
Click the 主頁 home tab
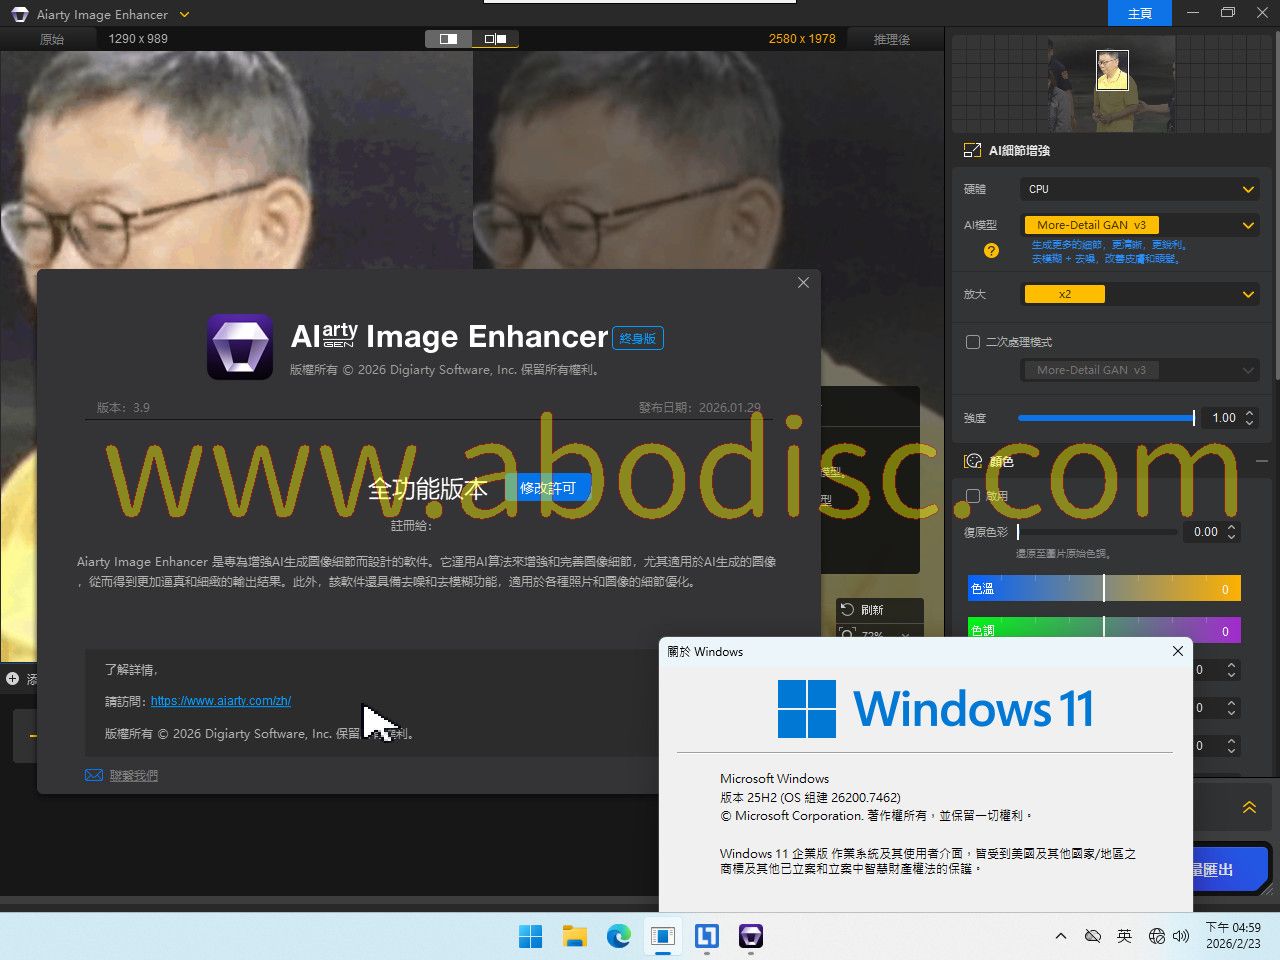1140,14
